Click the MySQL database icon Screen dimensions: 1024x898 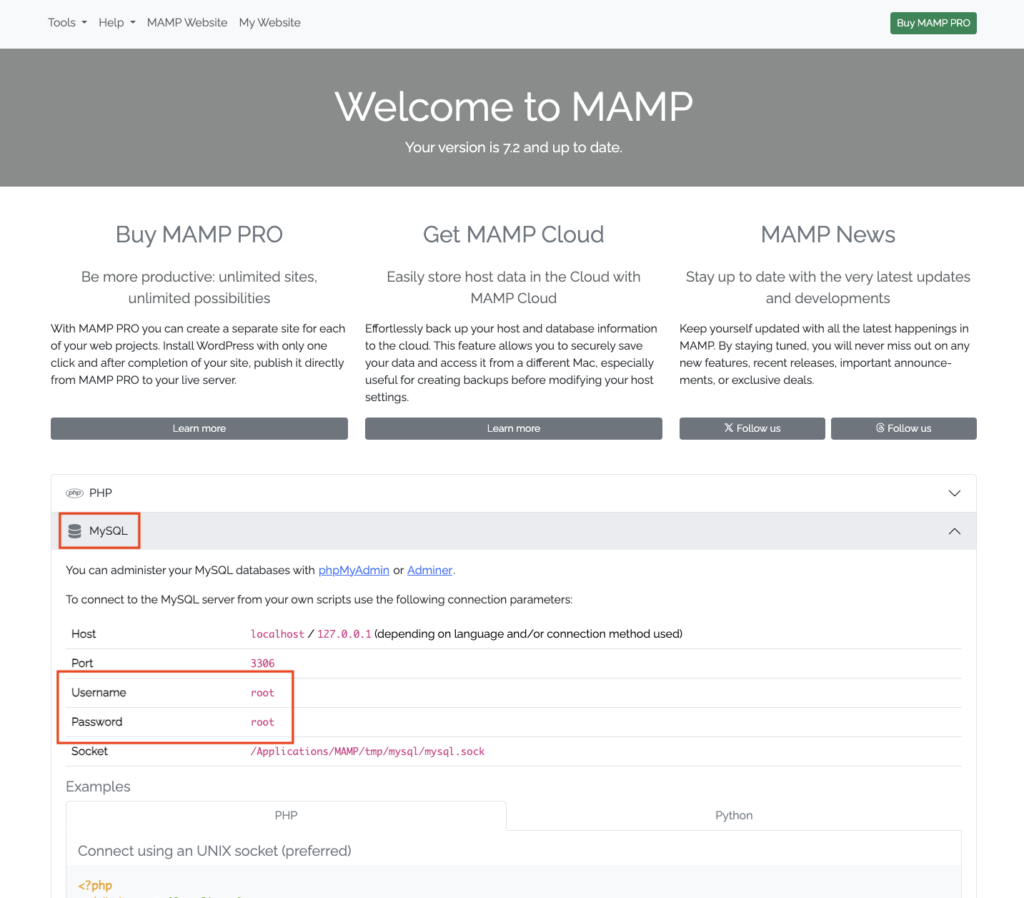click(x=75, y=531)
